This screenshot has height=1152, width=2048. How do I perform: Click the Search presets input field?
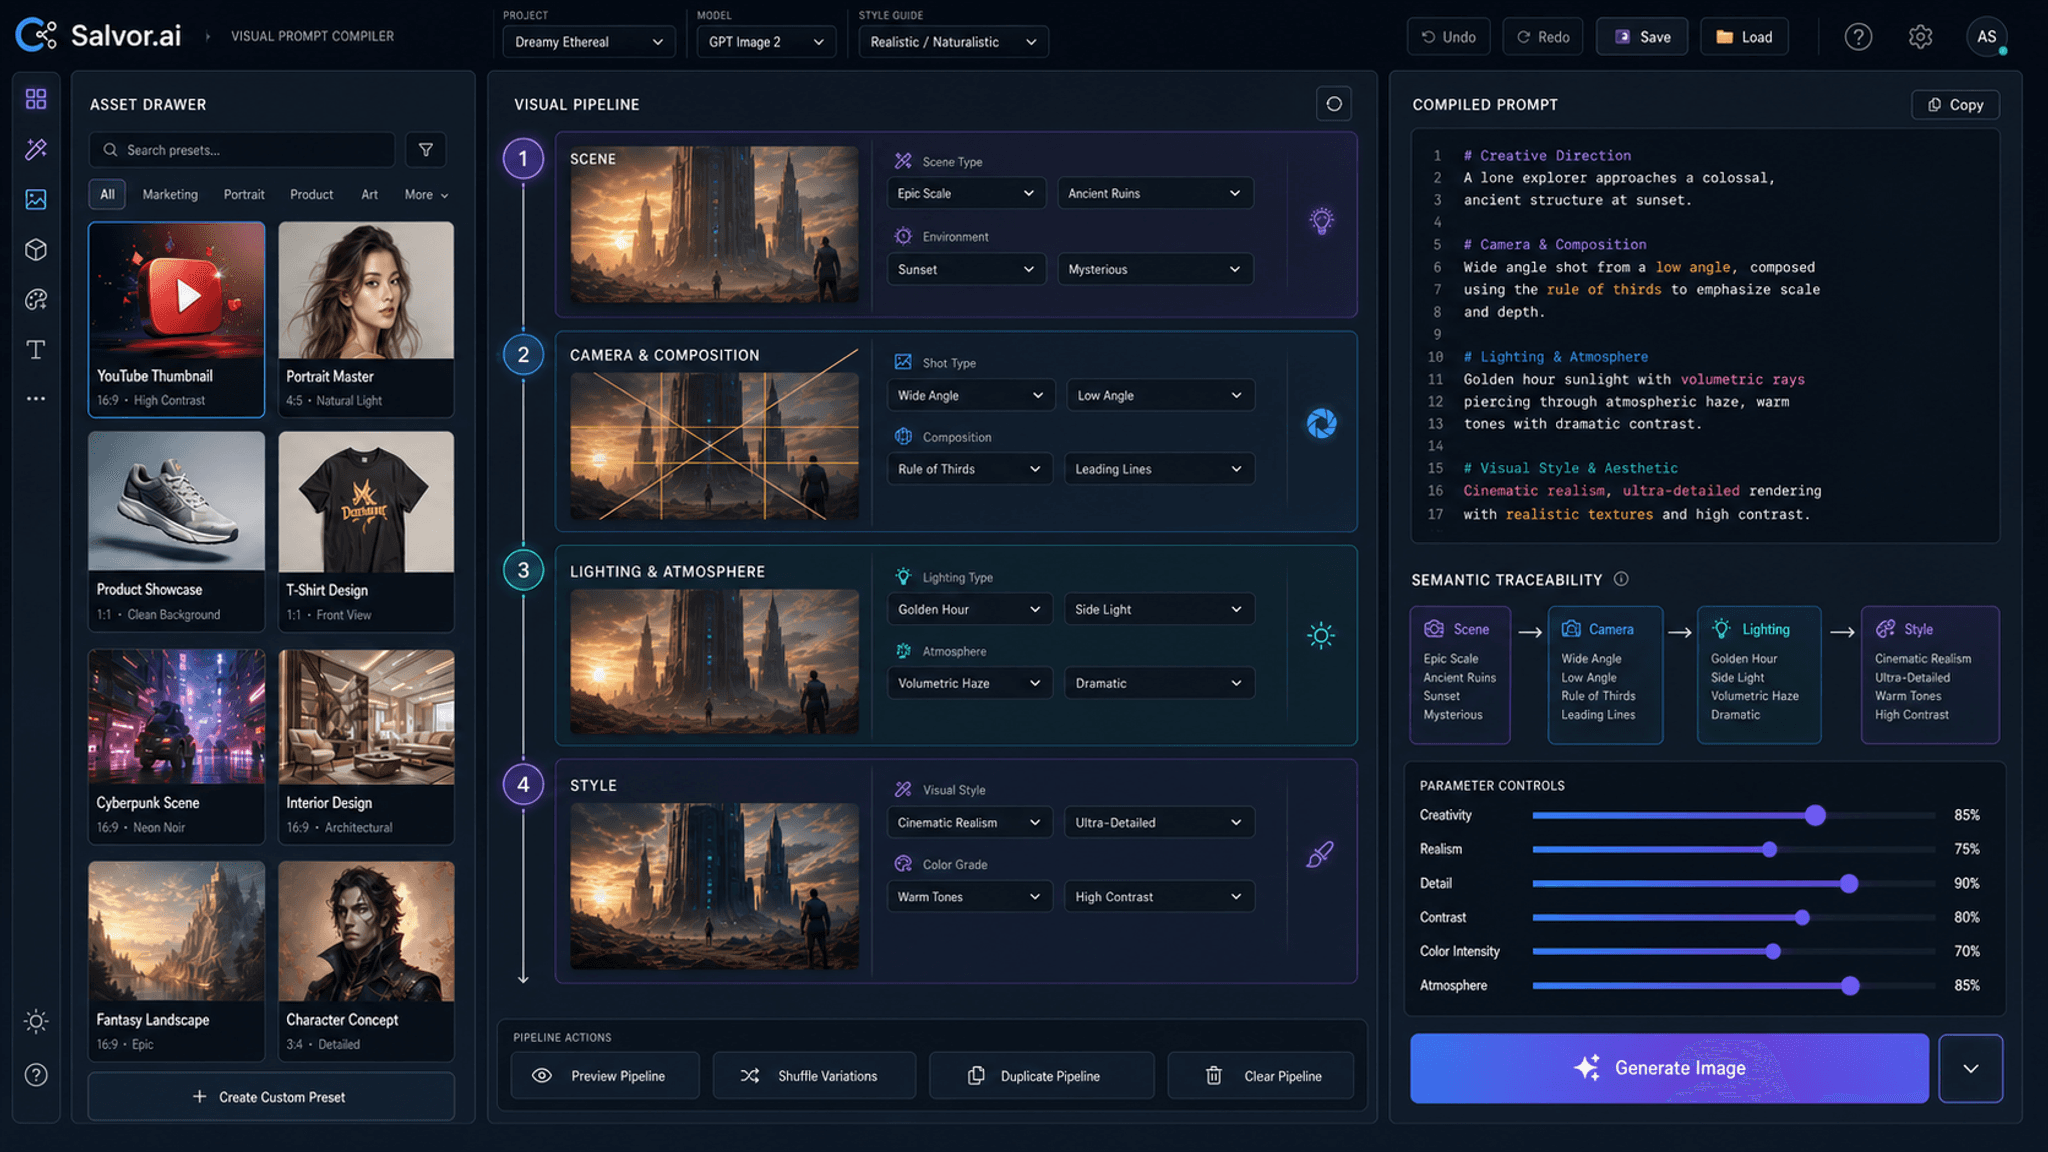[x=242, y=150]
